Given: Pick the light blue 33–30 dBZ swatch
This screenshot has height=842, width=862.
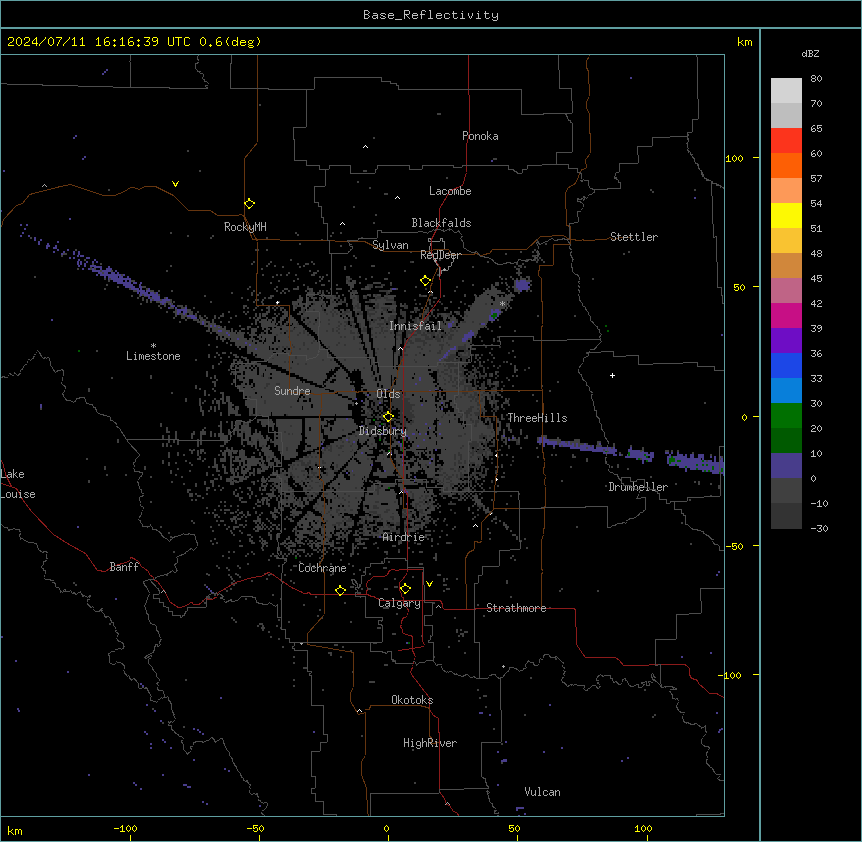Looking at the screenshot, I should (x=786, y=390).
